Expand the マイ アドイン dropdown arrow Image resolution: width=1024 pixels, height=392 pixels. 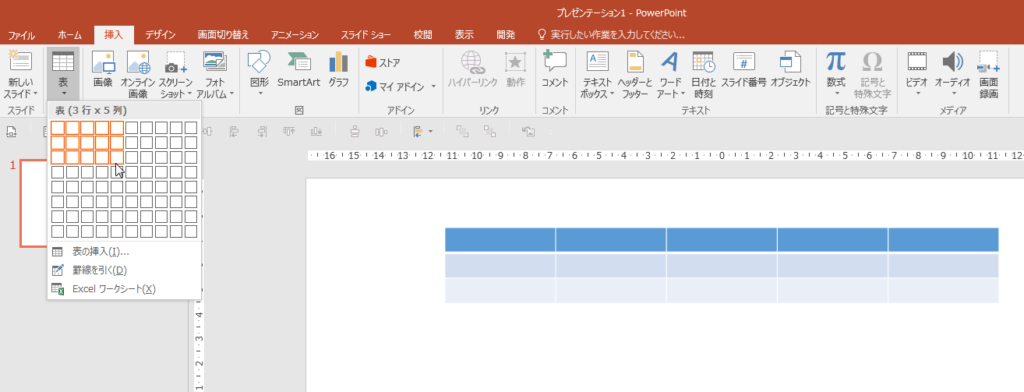[x=434, y=86]
